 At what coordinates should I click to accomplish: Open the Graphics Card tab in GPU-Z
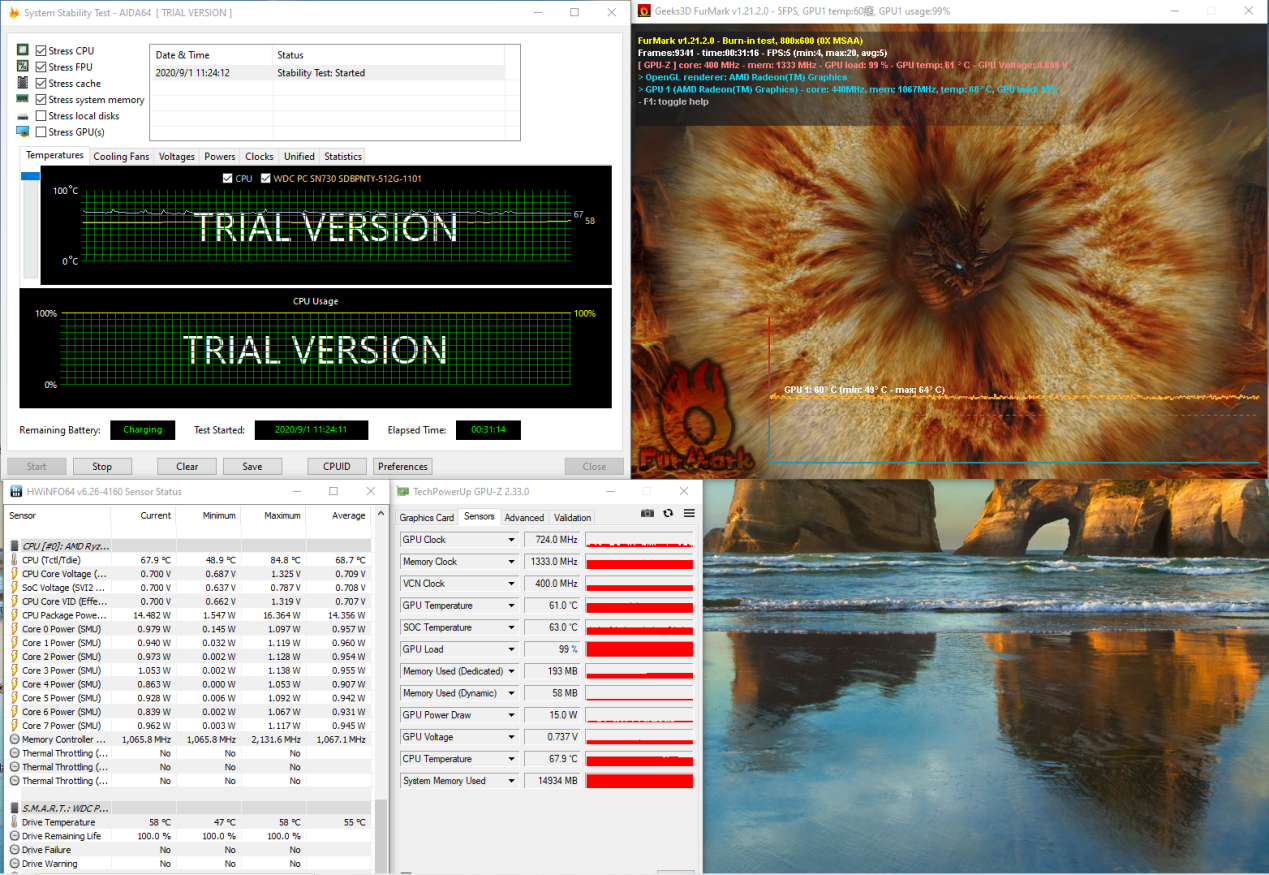tap(427, 518)
